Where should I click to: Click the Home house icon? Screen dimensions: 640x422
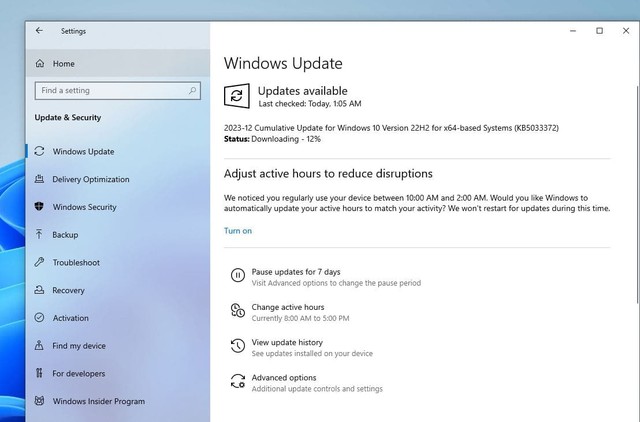click(x=40, y=63)
